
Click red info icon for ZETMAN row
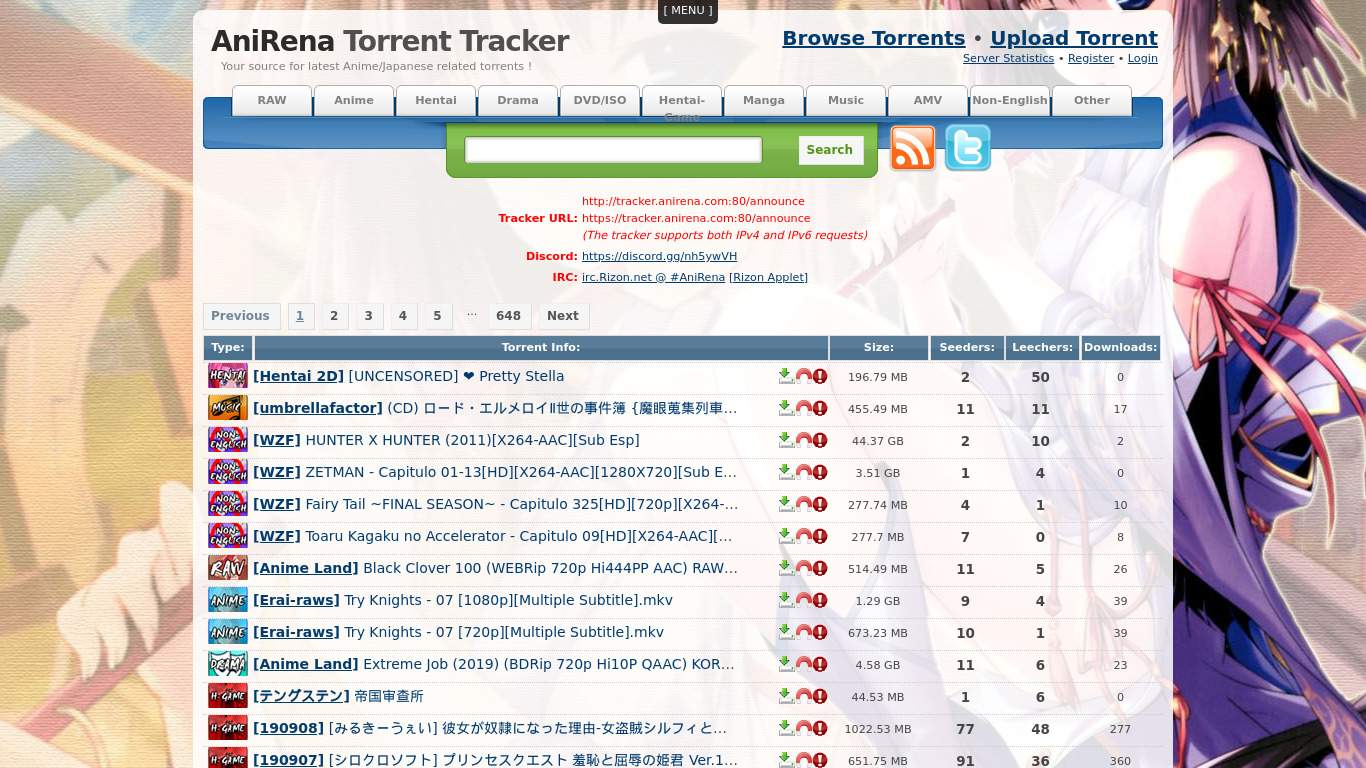[x=820, y=472]
